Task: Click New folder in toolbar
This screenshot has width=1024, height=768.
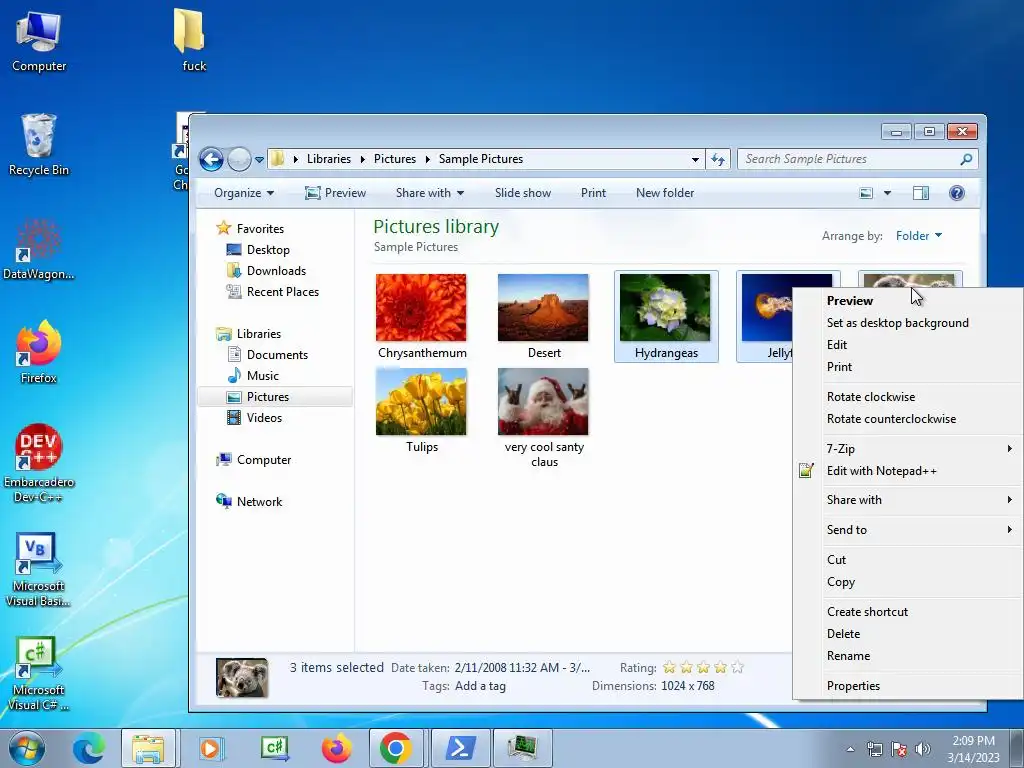Action: tap(665, 193)
